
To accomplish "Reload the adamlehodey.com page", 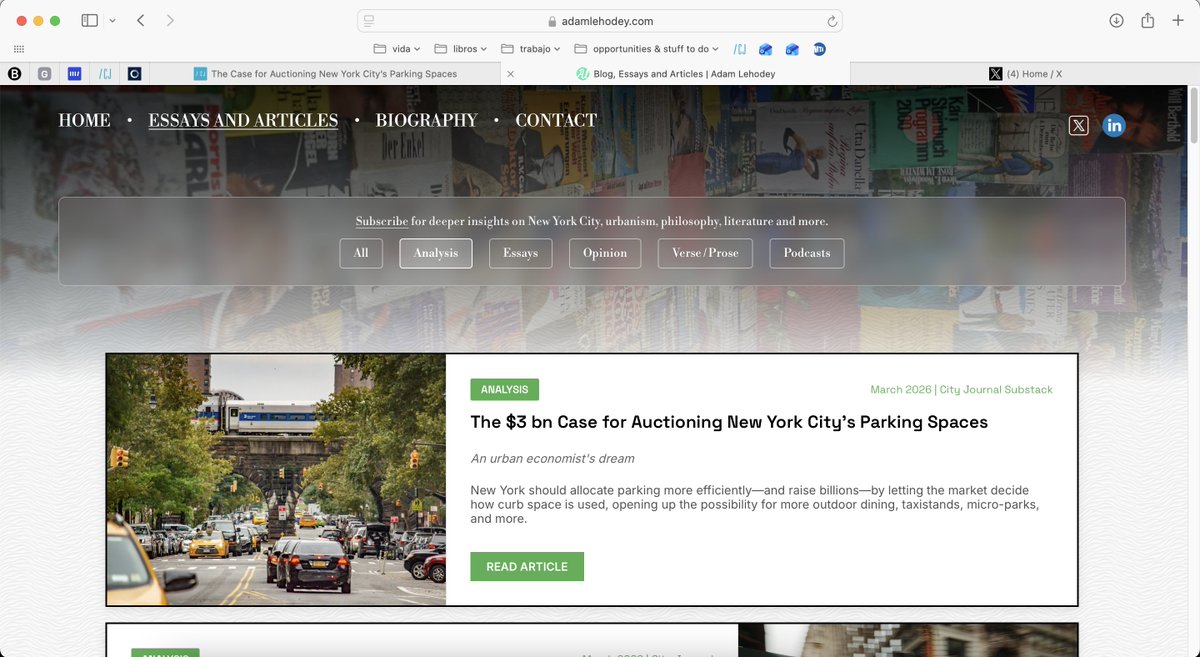I will click(x=831, y=21).
